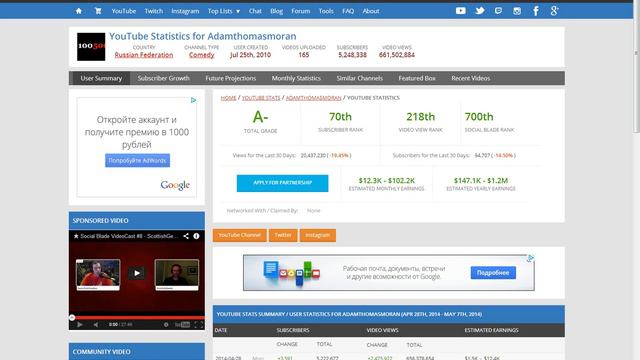Image resolution: width=640 pixels, height=360 pixels.
Task: Click the 218th video view rank
Action: click(x=420, y=117)
